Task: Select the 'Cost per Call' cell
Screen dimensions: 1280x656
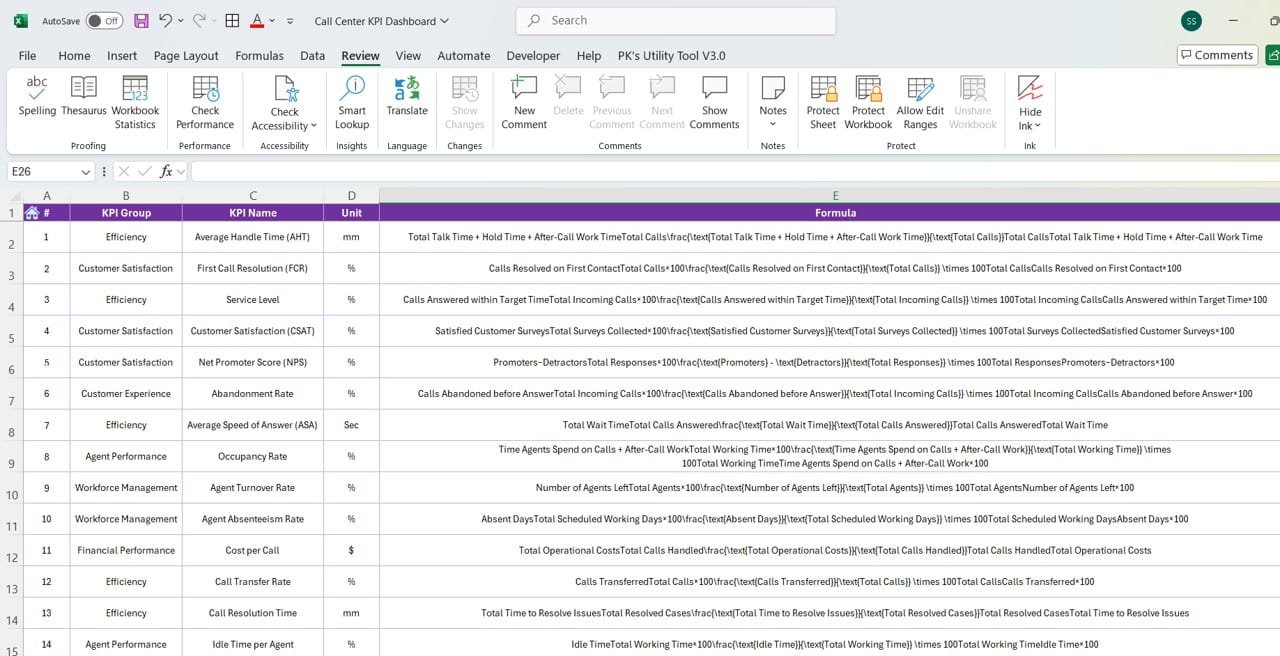Action: [253, 550]
